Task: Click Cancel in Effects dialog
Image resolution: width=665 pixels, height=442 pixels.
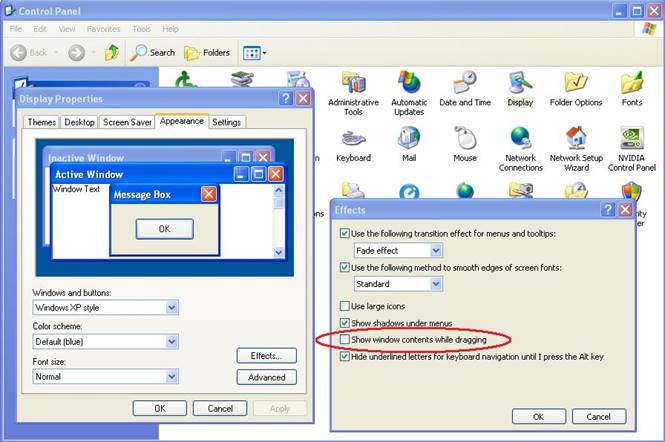Action: [x=599, y=416]
